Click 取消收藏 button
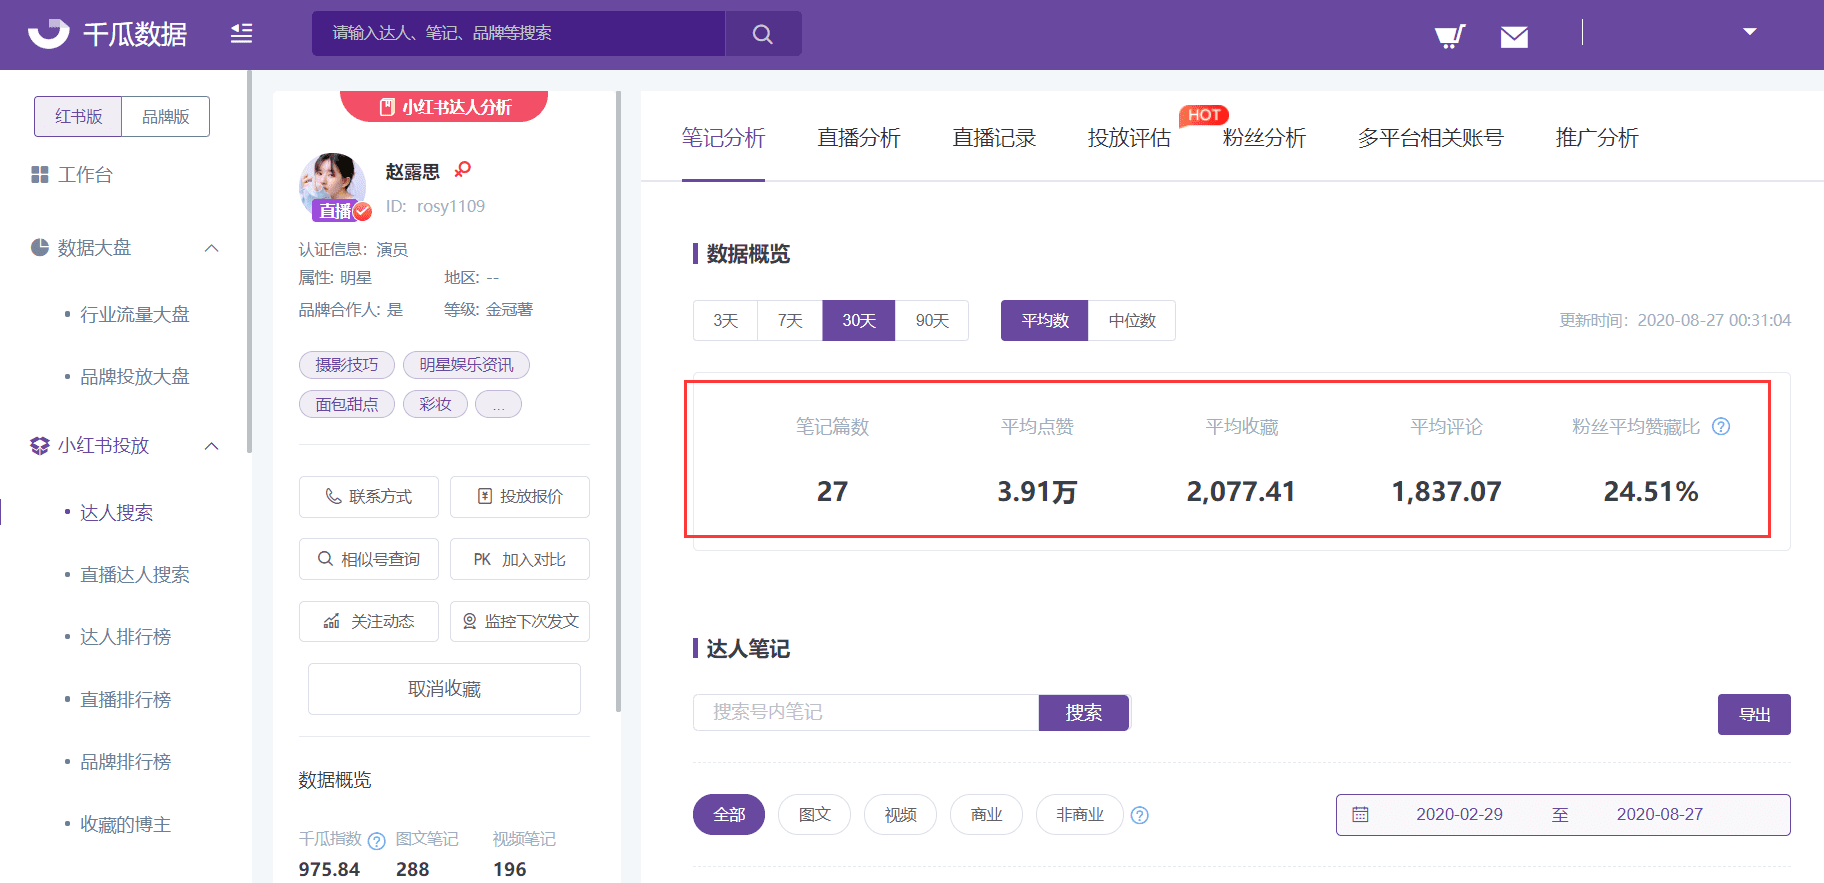1824x883 pixels. 444,689
